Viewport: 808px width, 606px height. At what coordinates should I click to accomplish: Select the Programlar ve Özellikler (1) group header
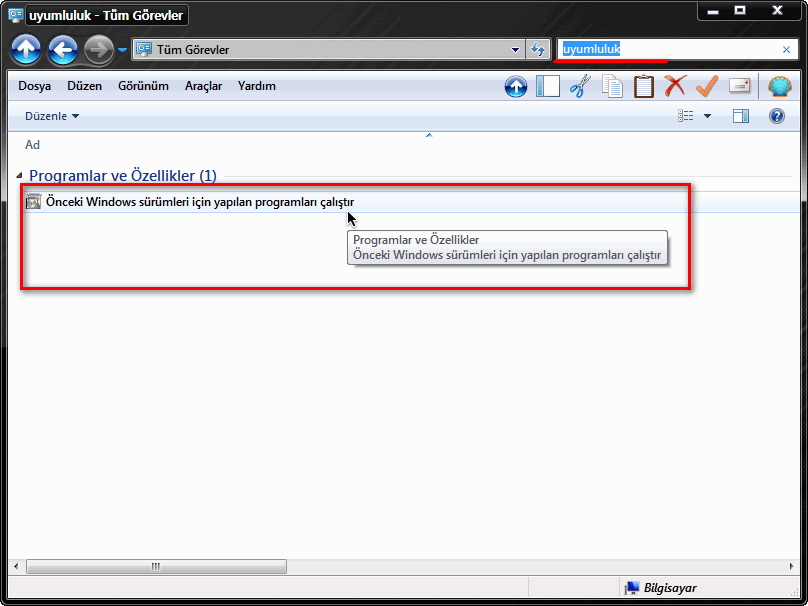[123, 176]
